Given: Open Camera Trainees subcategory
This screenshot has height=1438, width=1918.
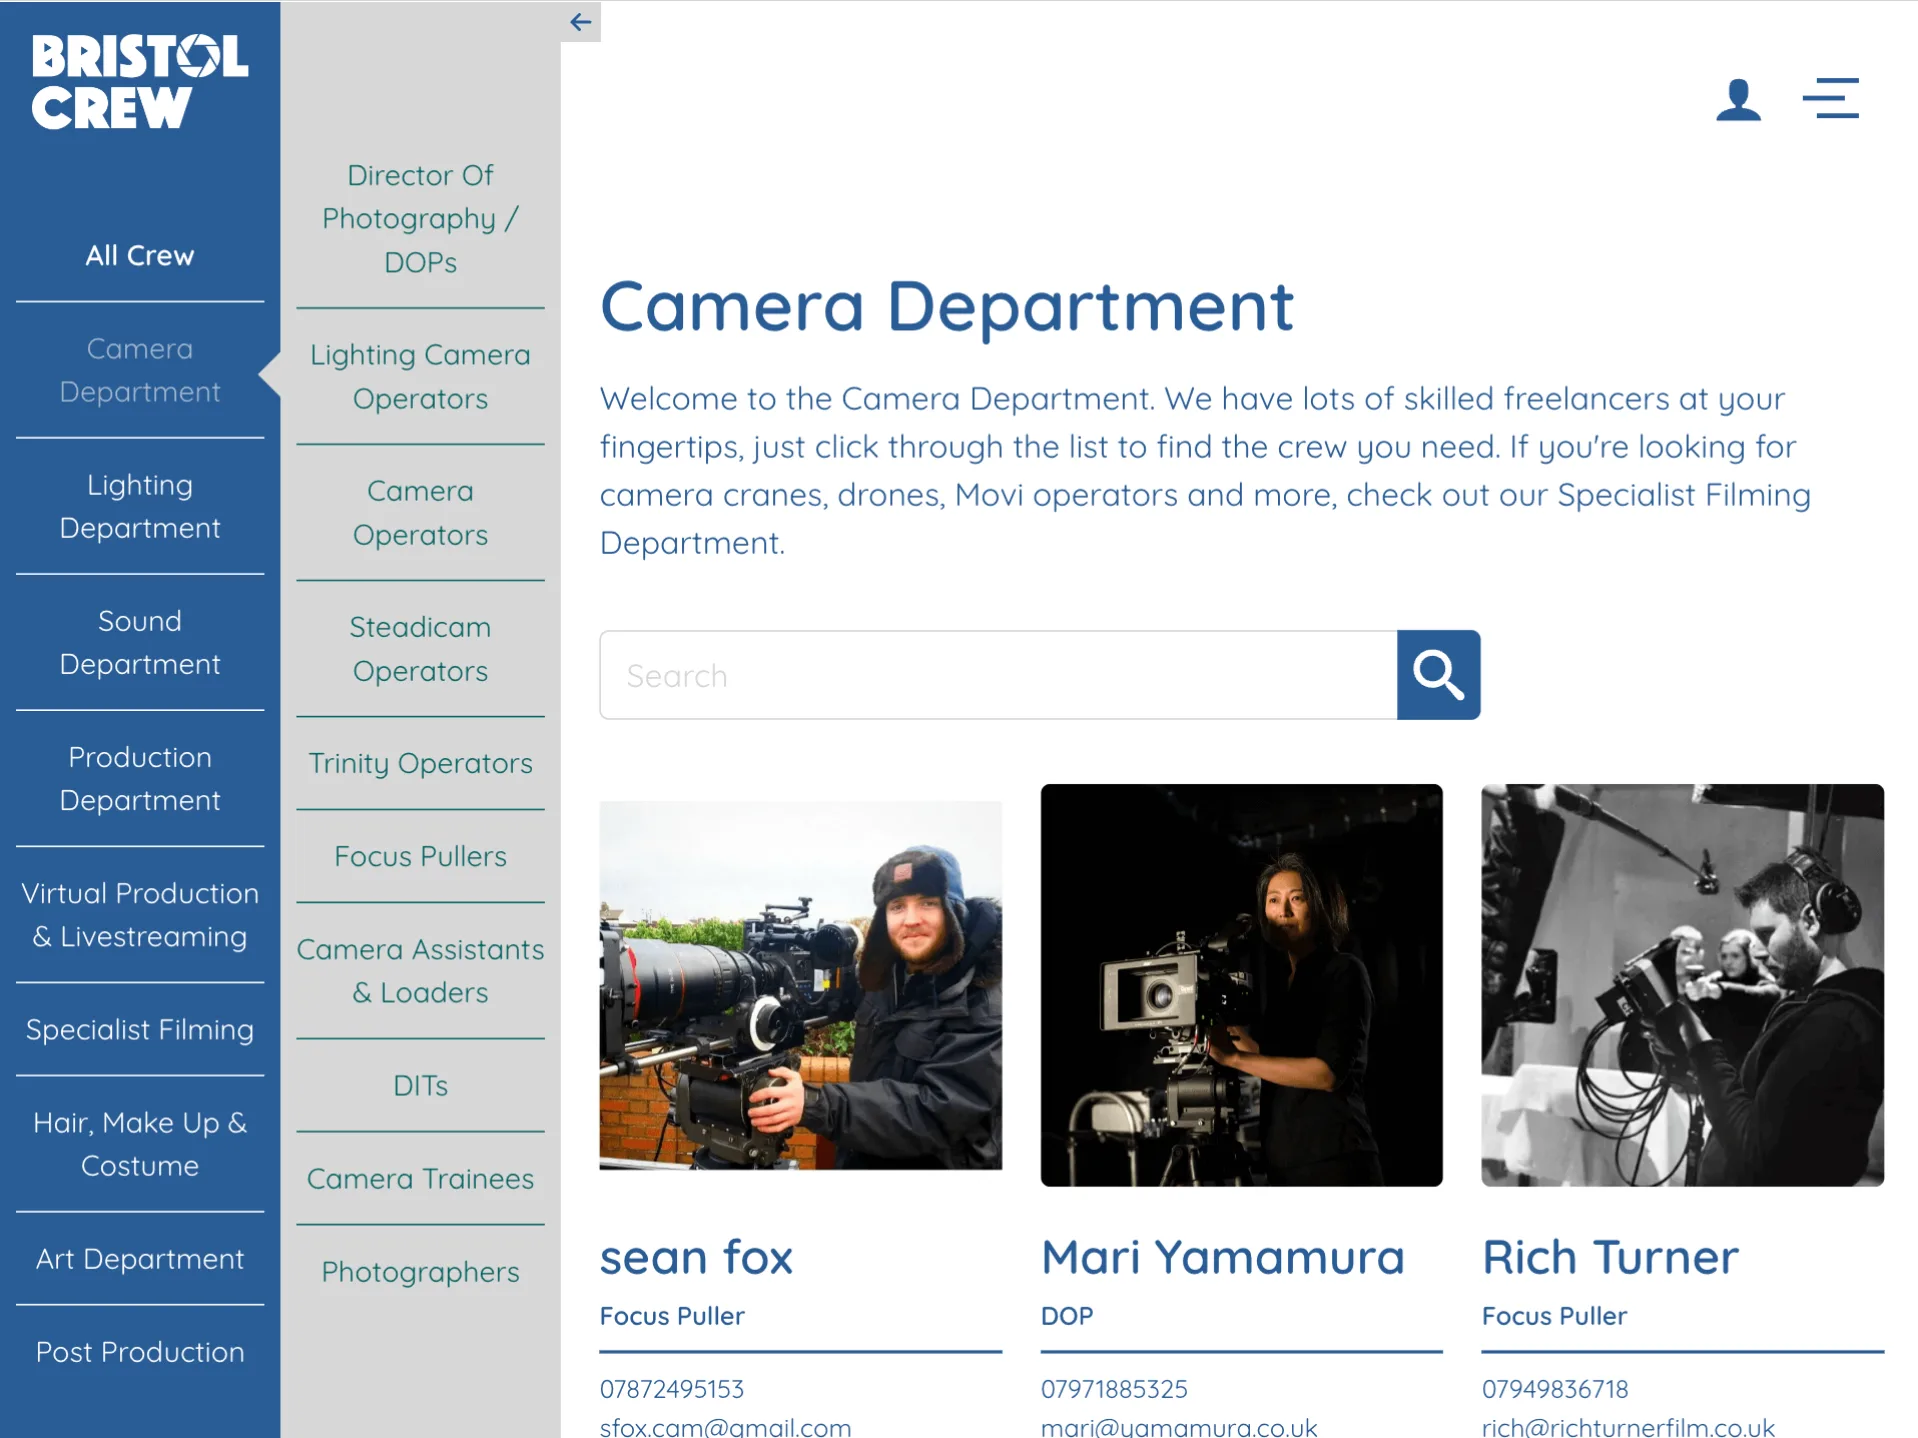Looking at the screenshot, I should point(420,1178).
